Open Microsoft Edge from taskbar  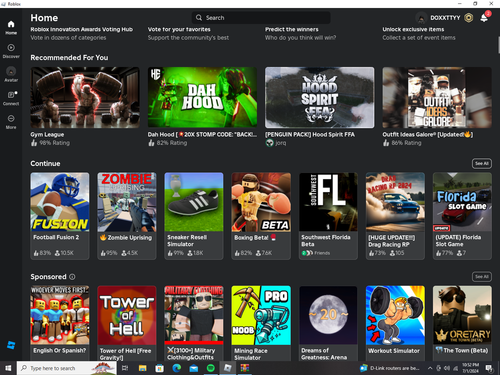[x=176, y=368]
